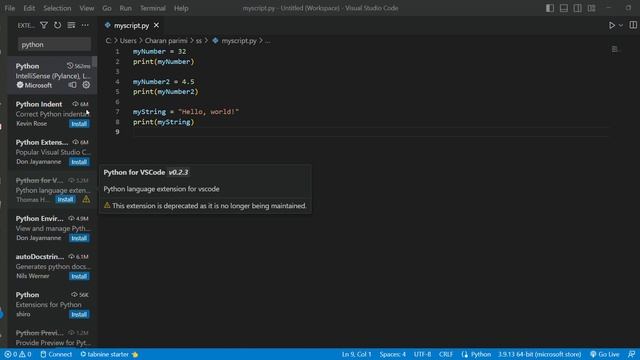Click the minimap at editor right

pos(615,49)
